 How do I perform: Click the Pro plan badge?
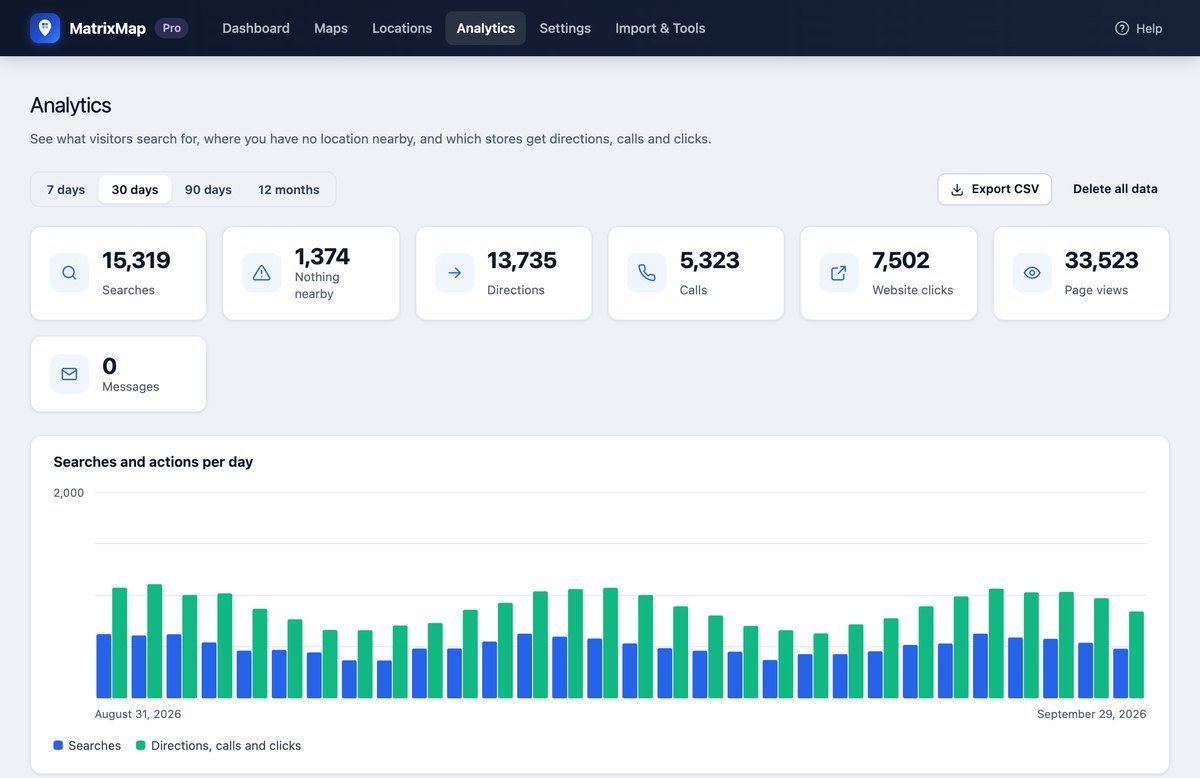click(172, 28)
